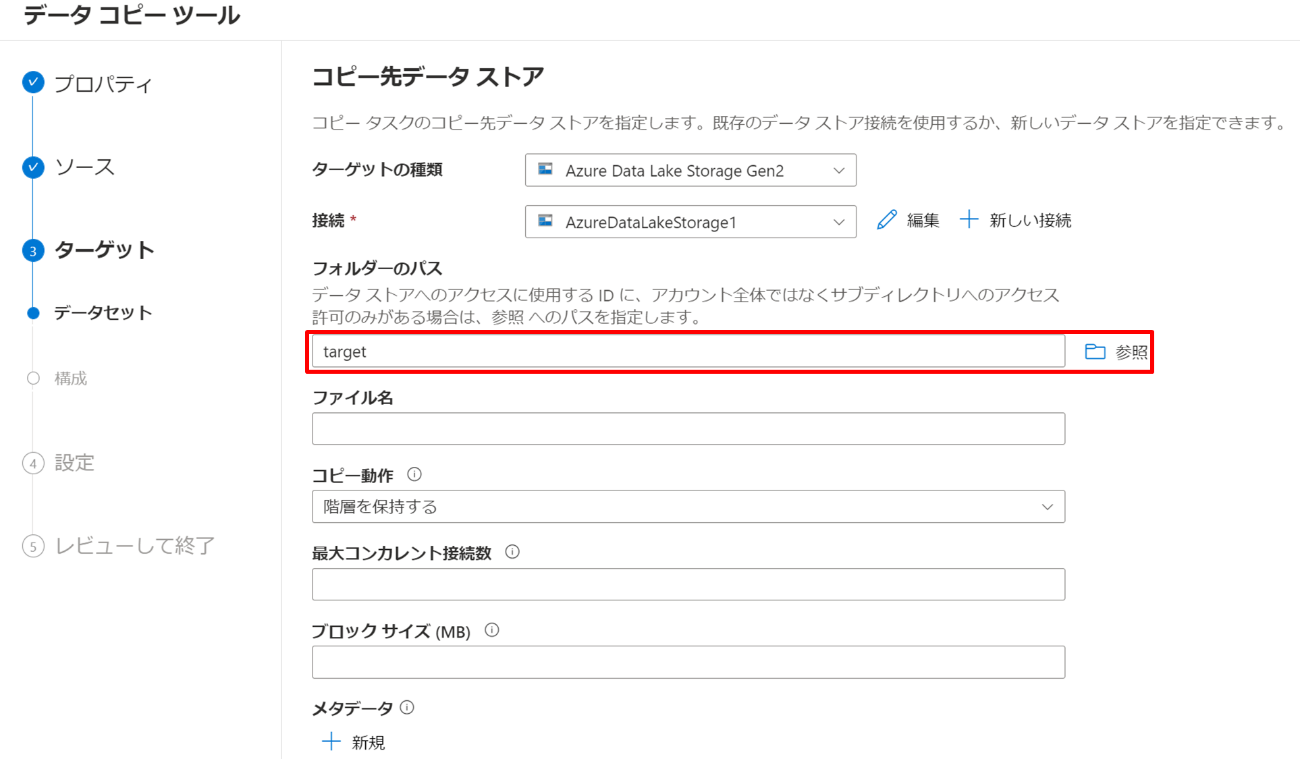Click the step 3 ターゲット circle icon
This screenshot has width=1300, height=759.
pyautogui.click(x=33, y=250)
